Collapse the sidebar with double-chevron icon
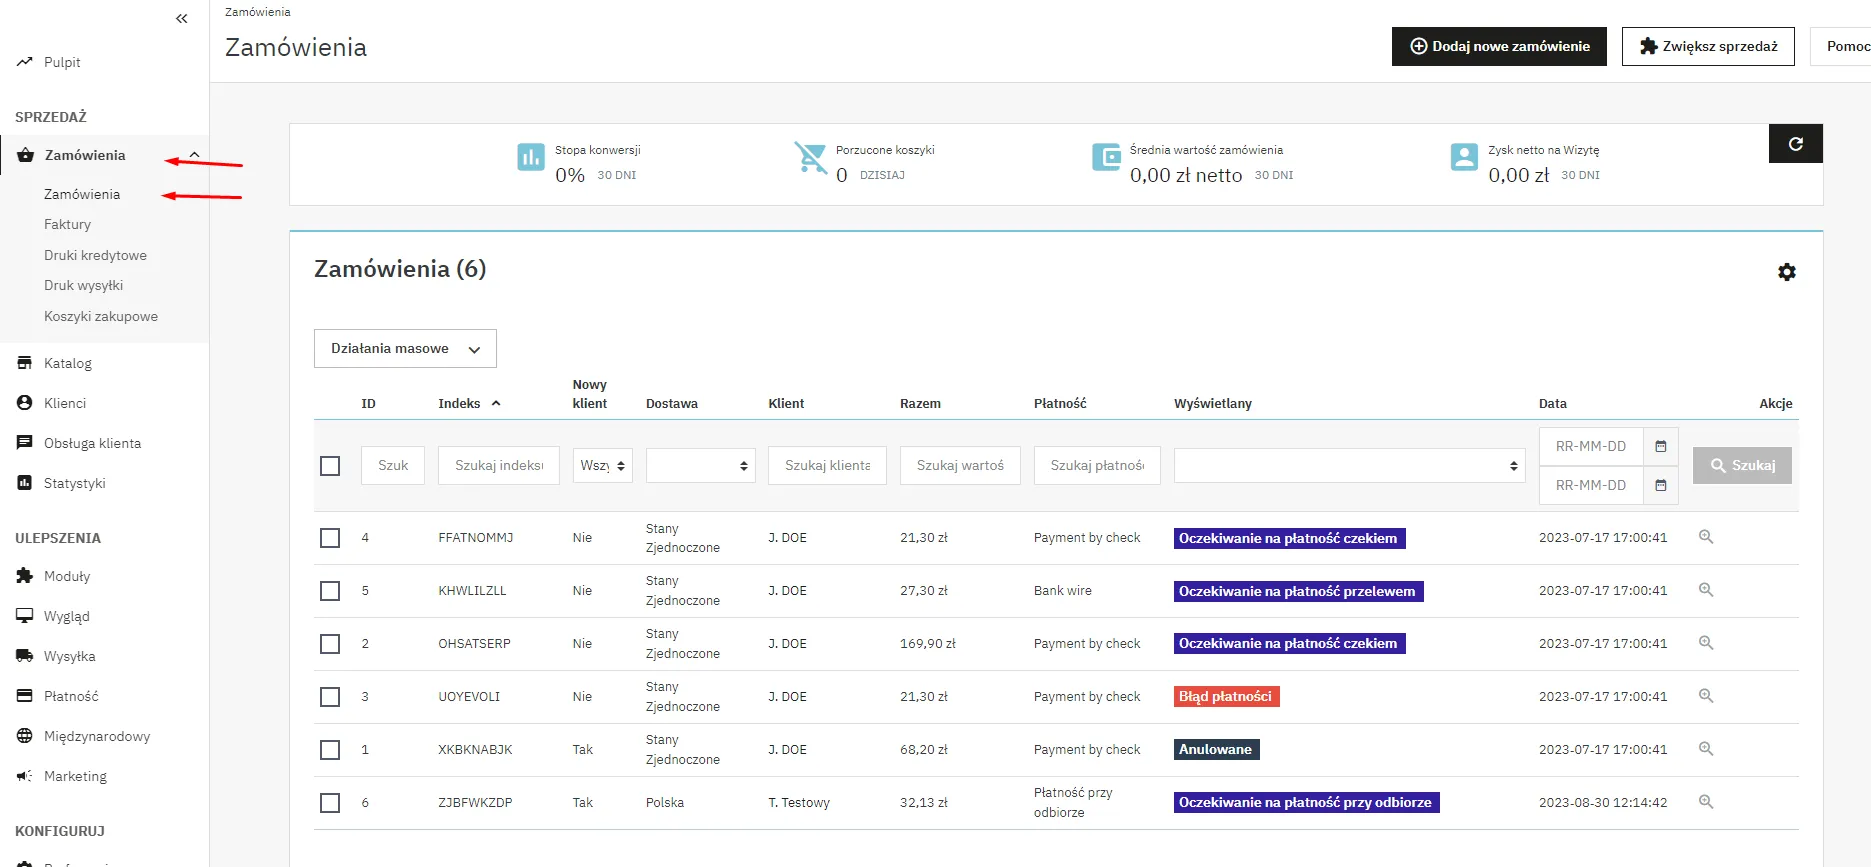The image size is (1871, 867). click(x=181, y=18)
